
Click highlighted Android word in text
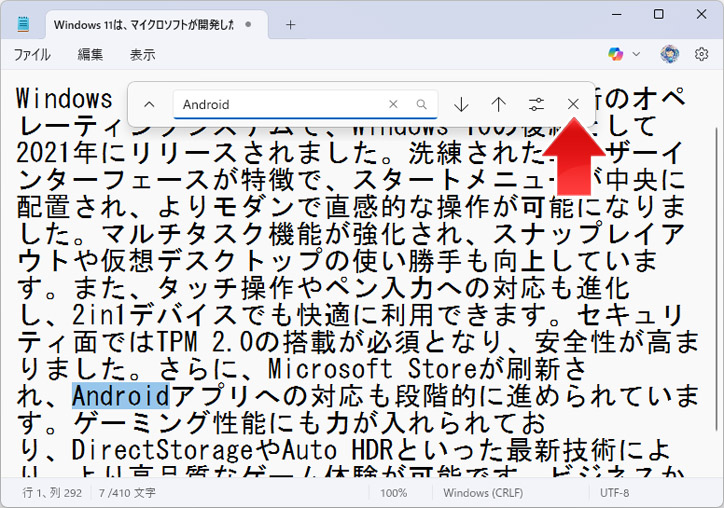click(x=121, y=396)
